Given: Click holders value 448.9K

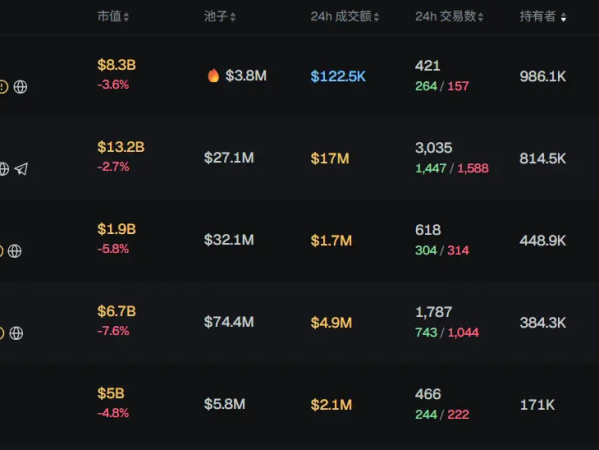Looking at the screenshot, I should pos(543,241).
